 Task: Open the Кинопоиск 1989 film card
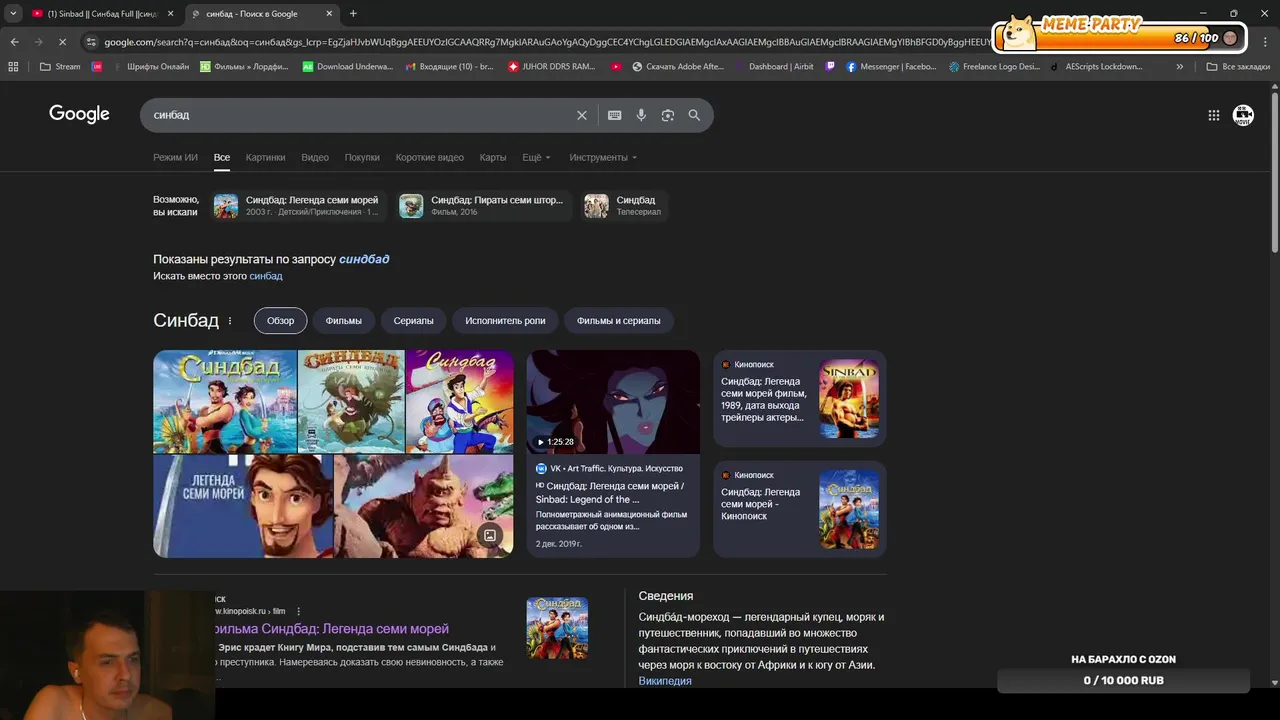799,398
